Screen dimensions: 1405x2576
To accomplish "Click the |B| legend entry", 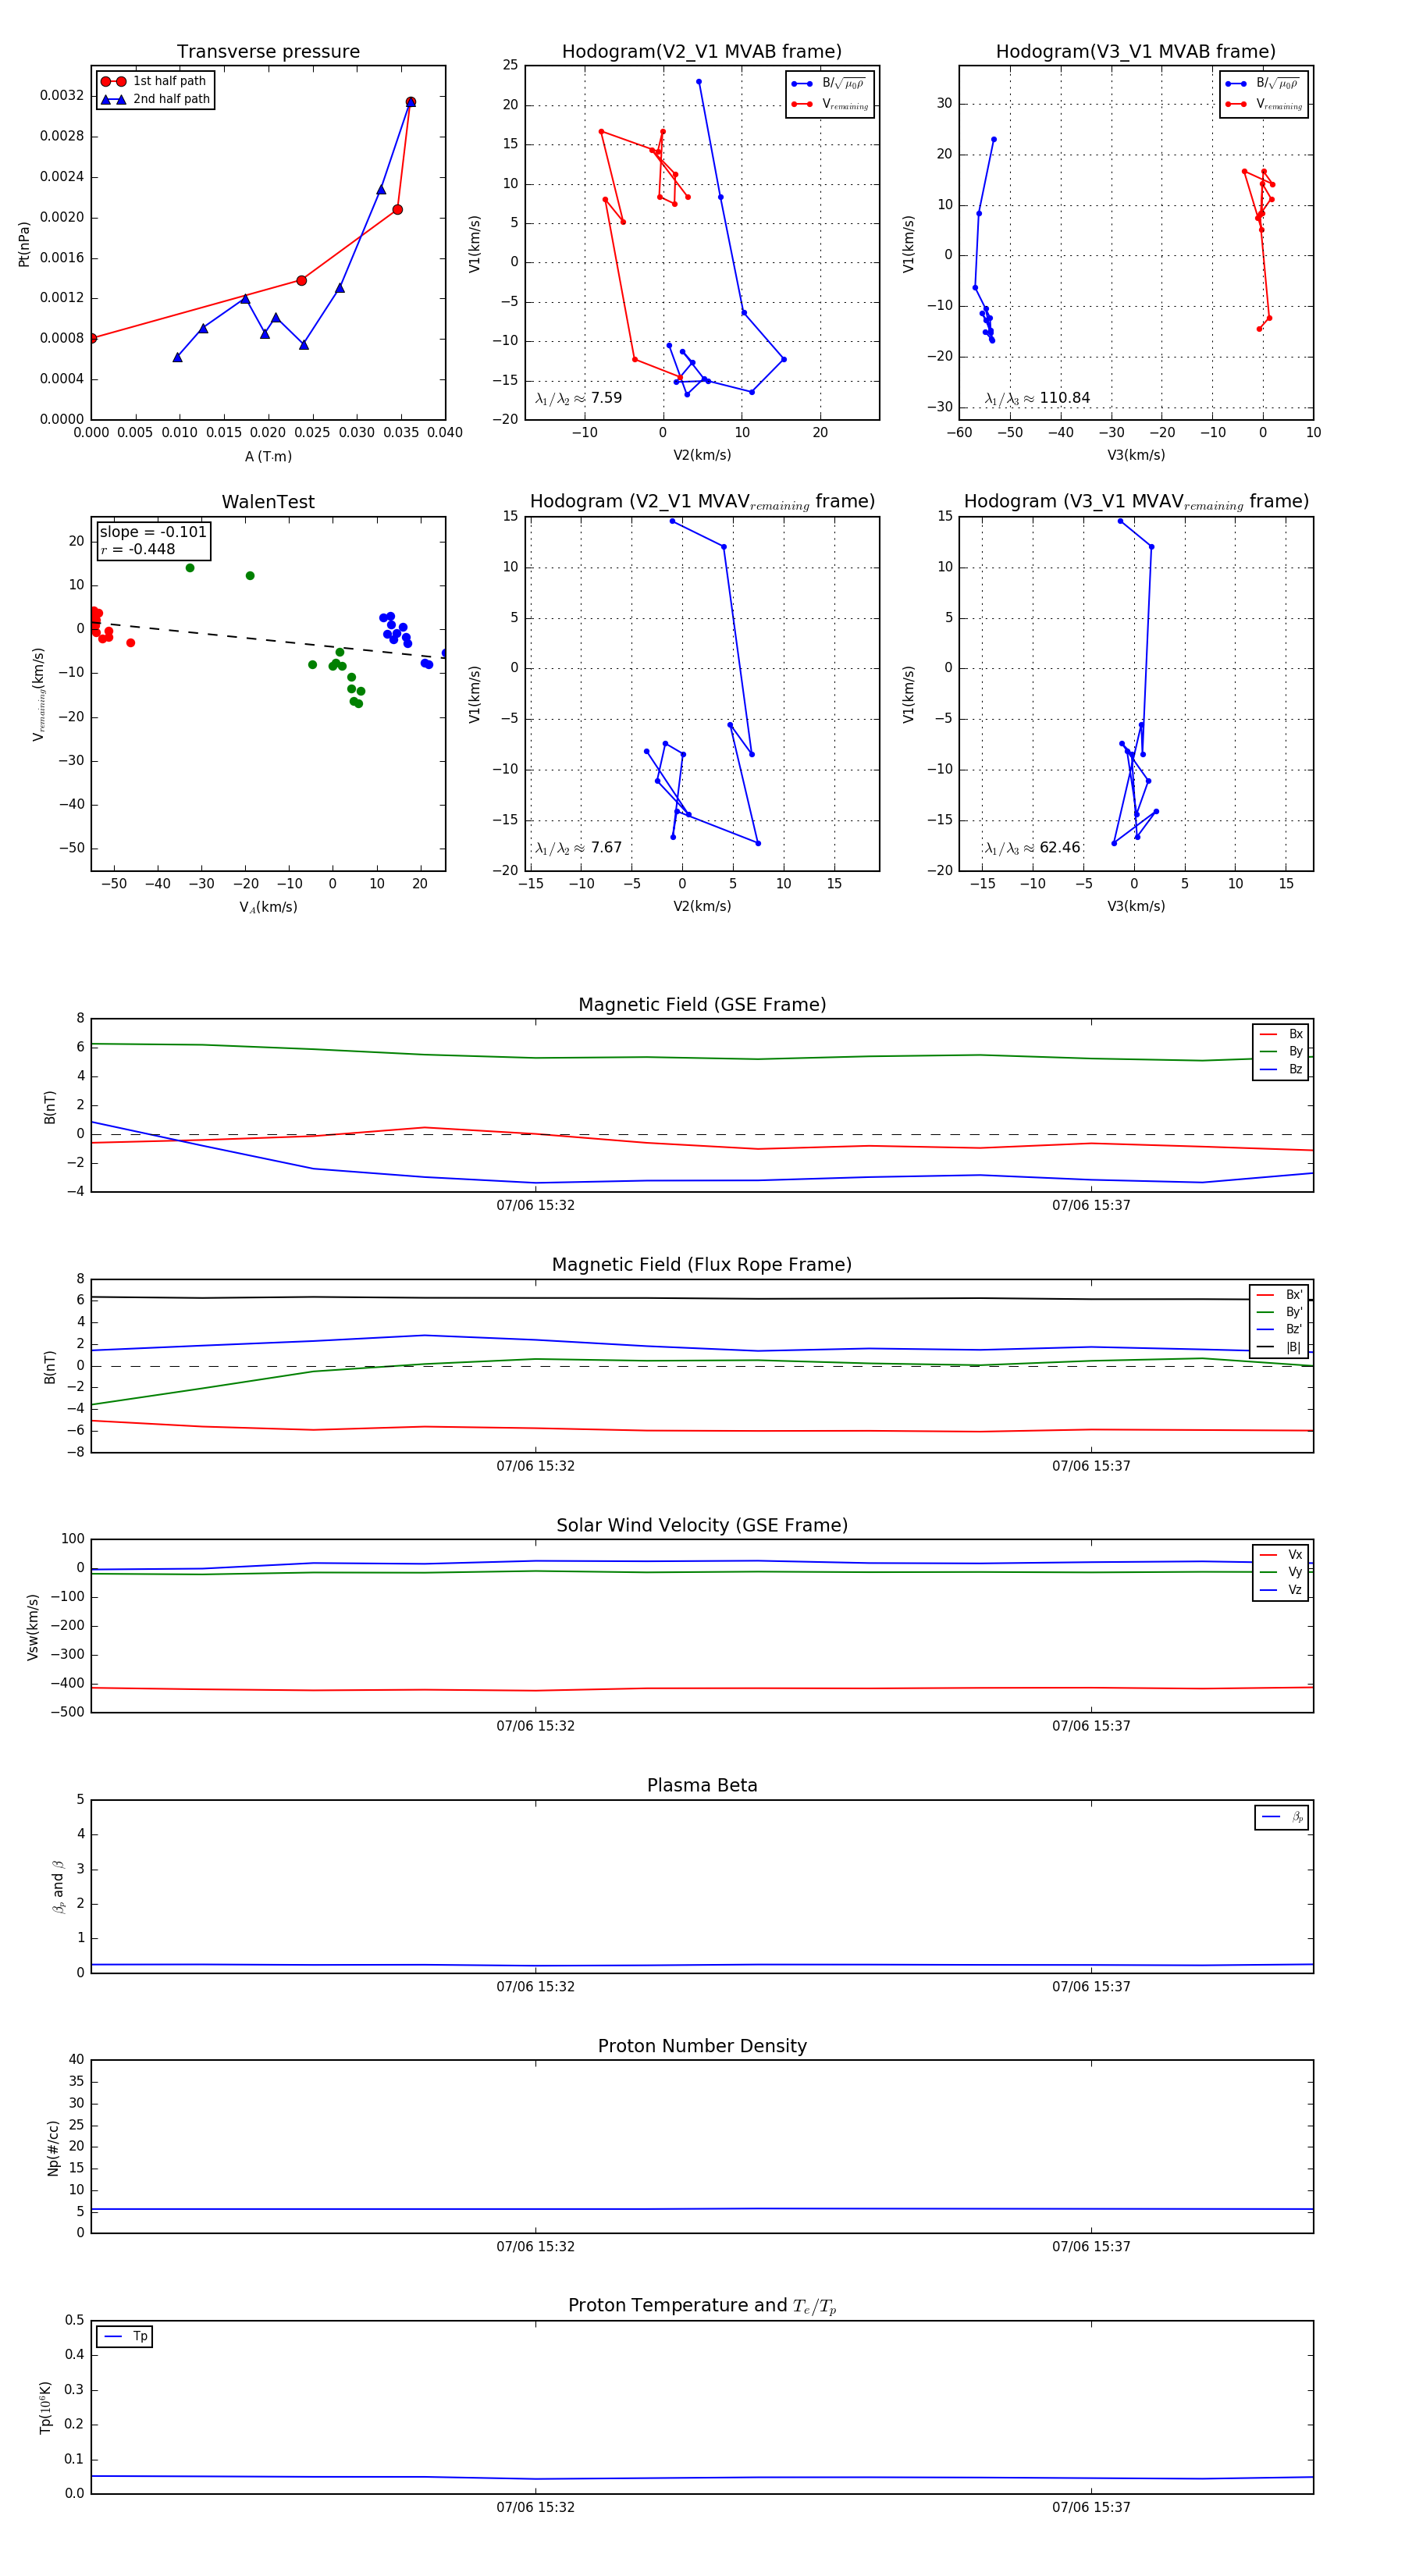I will pyautogui.click(x=1279, y=1347).
